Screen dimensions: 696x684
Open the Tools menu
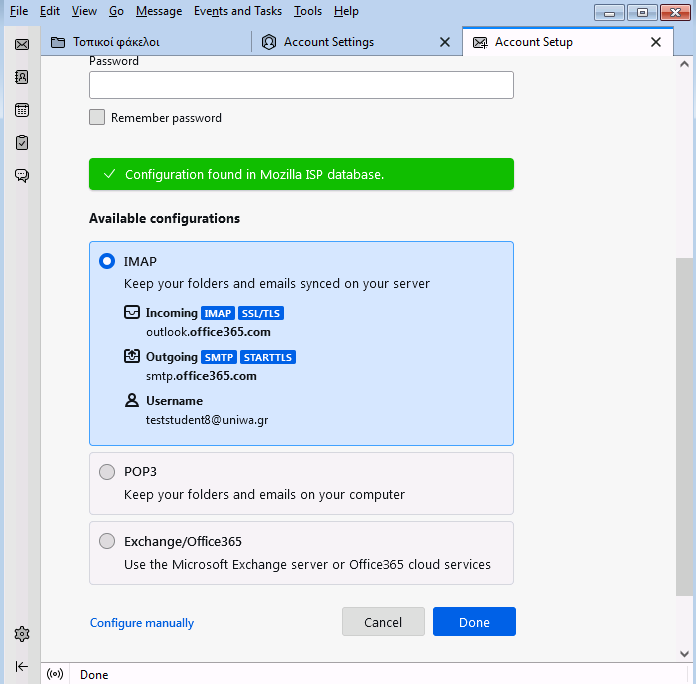click(x=308, y=11)
